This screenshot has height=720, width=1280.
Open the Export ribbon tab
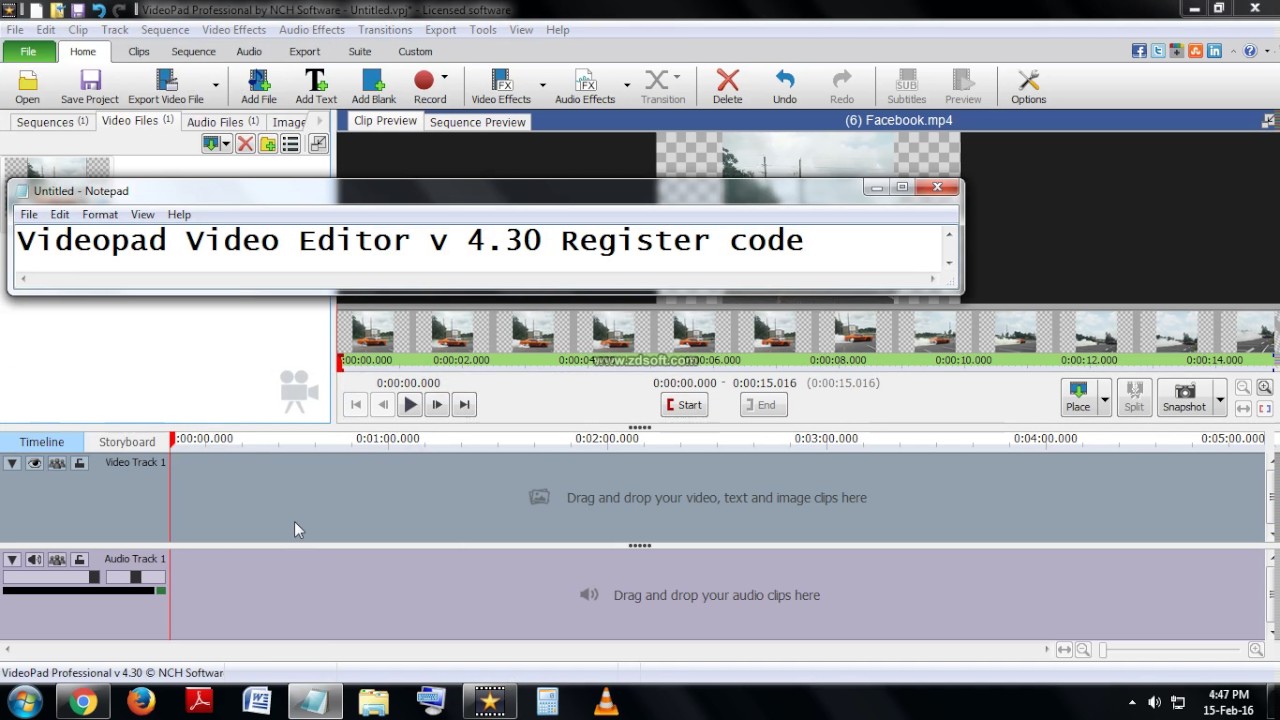tap(305, 52)
